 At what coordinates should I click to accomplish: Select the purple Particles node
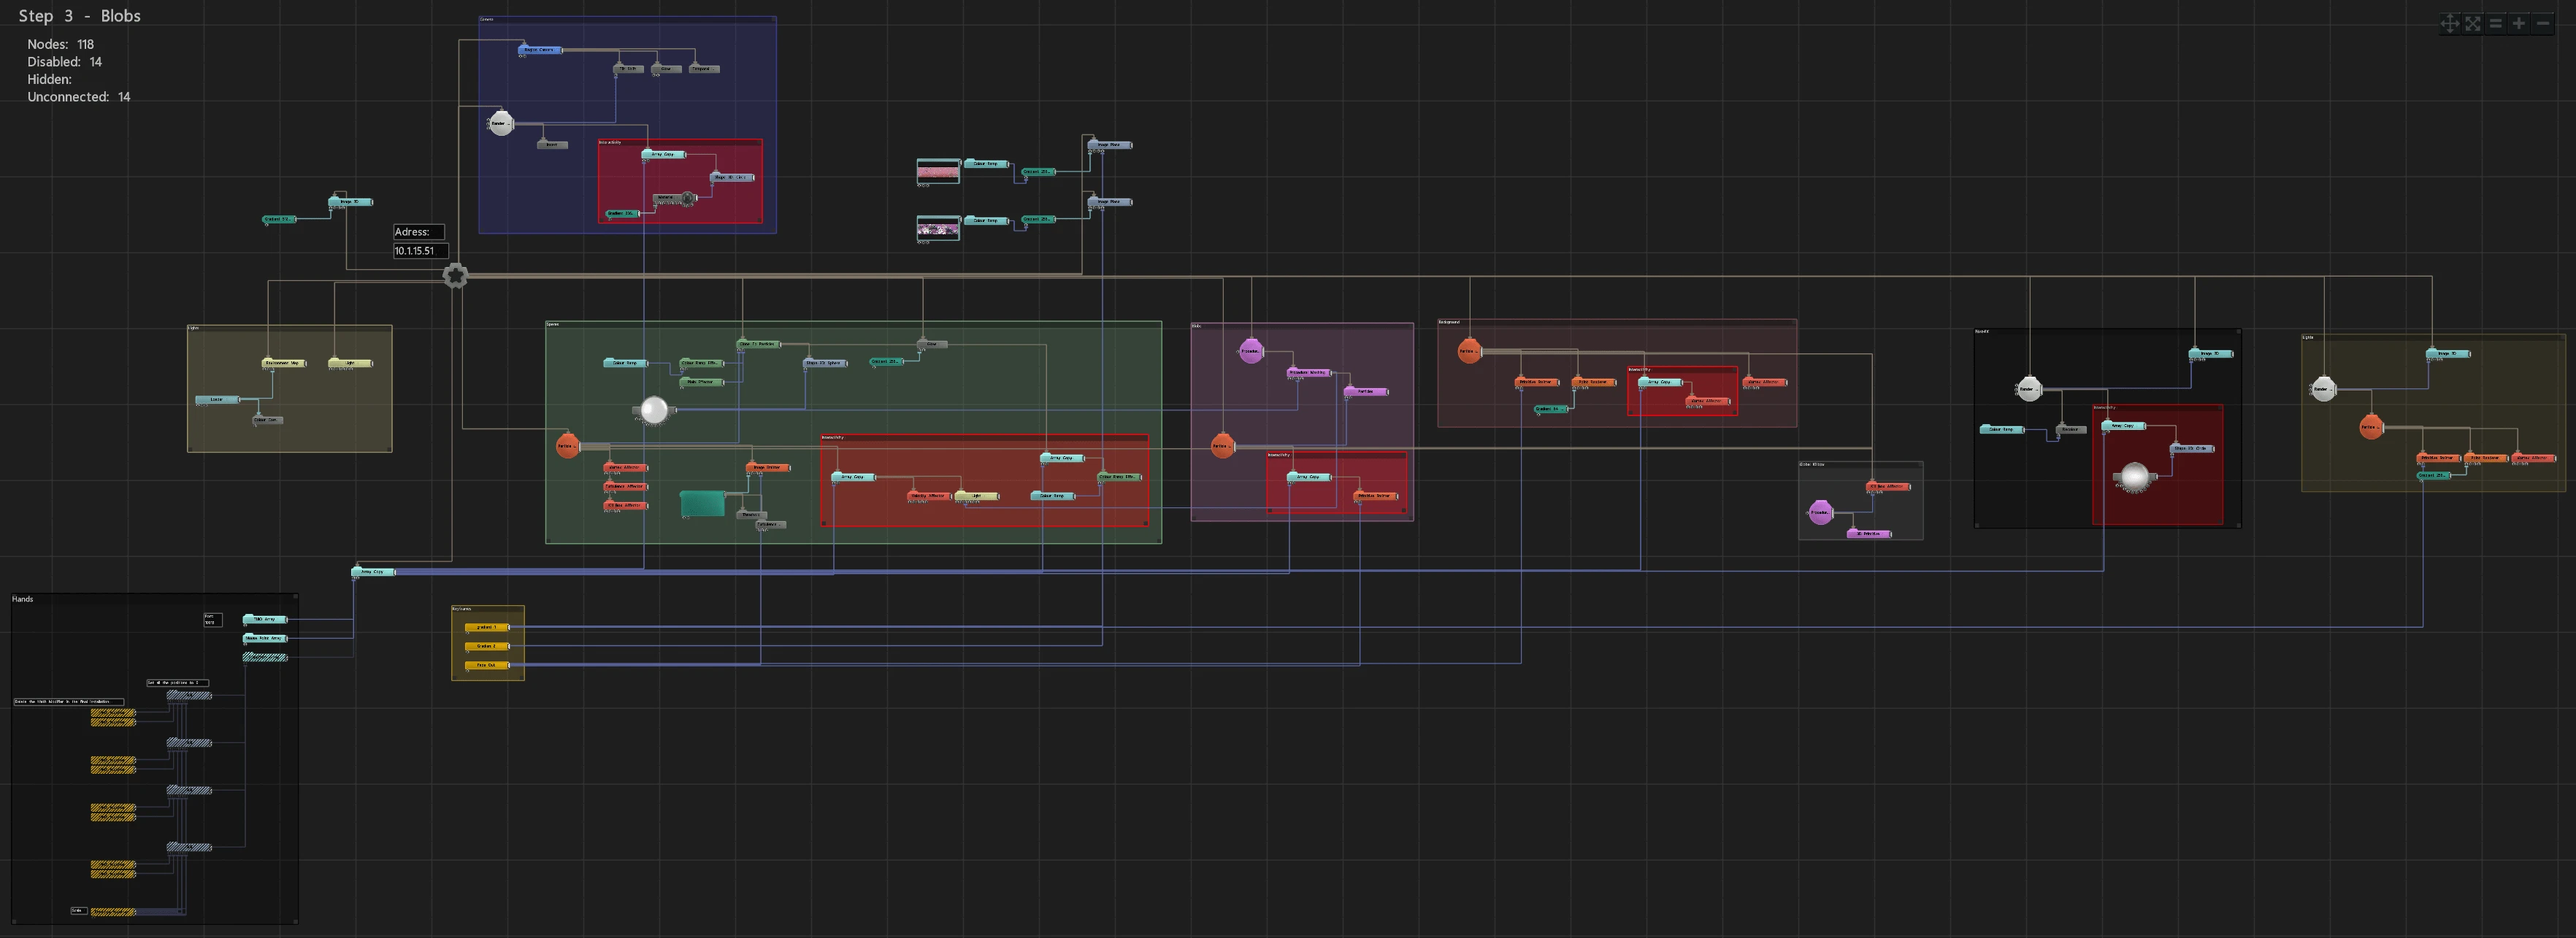tap(1366, 391)
